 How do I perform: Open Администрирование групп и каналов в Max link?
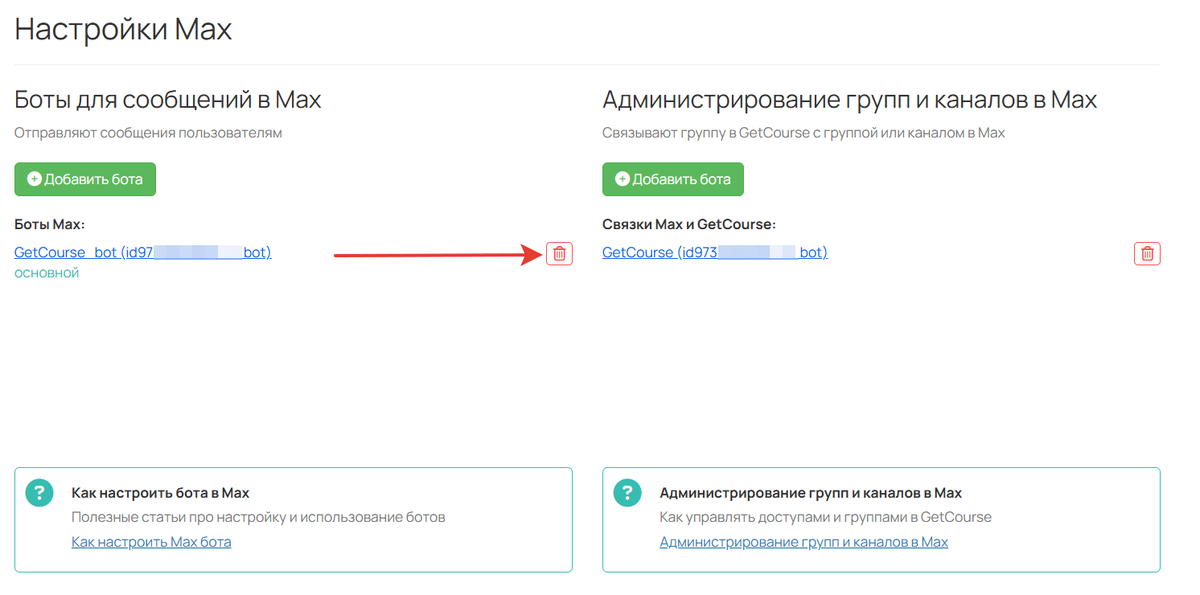point(803,541)
